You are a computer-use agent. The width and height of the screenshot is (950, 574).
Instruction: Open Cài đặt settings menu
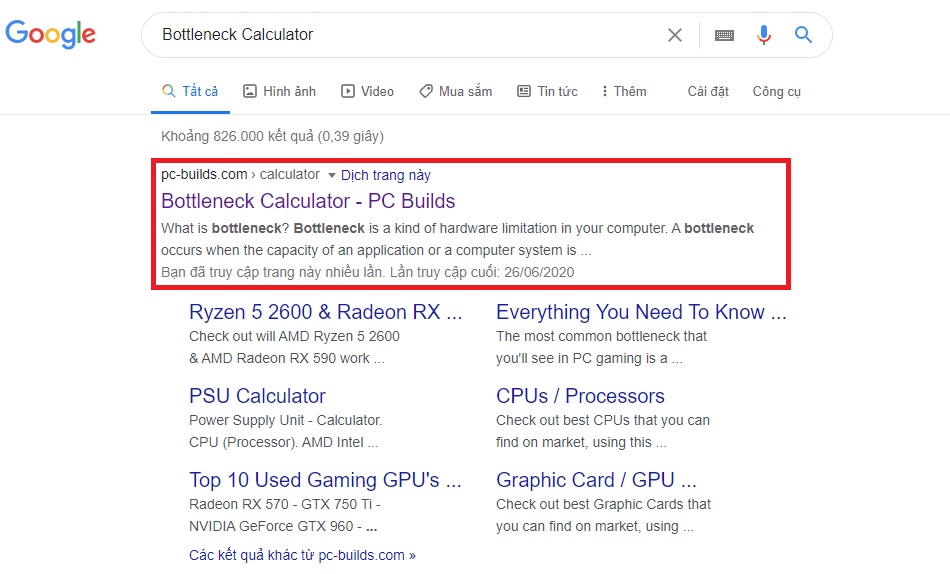[708, 92]
